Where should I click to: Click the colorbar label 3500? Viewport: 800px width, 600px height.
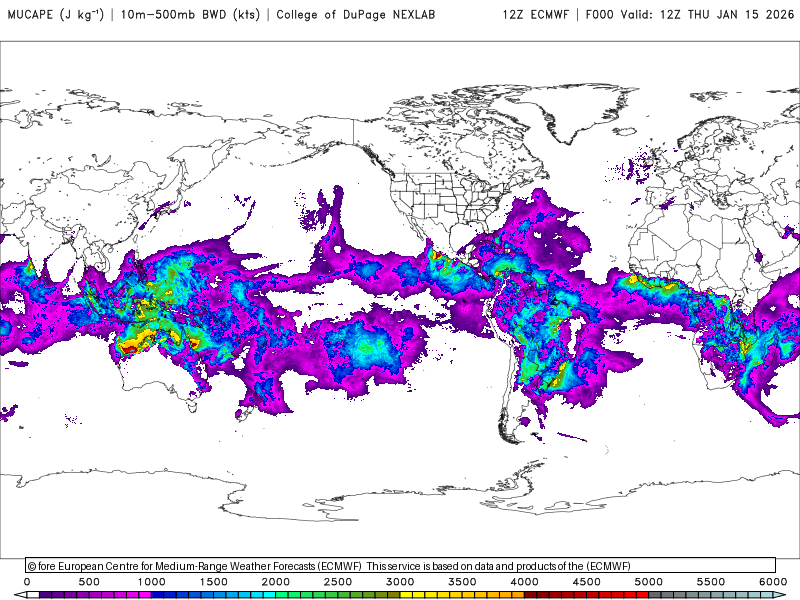[x=462, y=582]
